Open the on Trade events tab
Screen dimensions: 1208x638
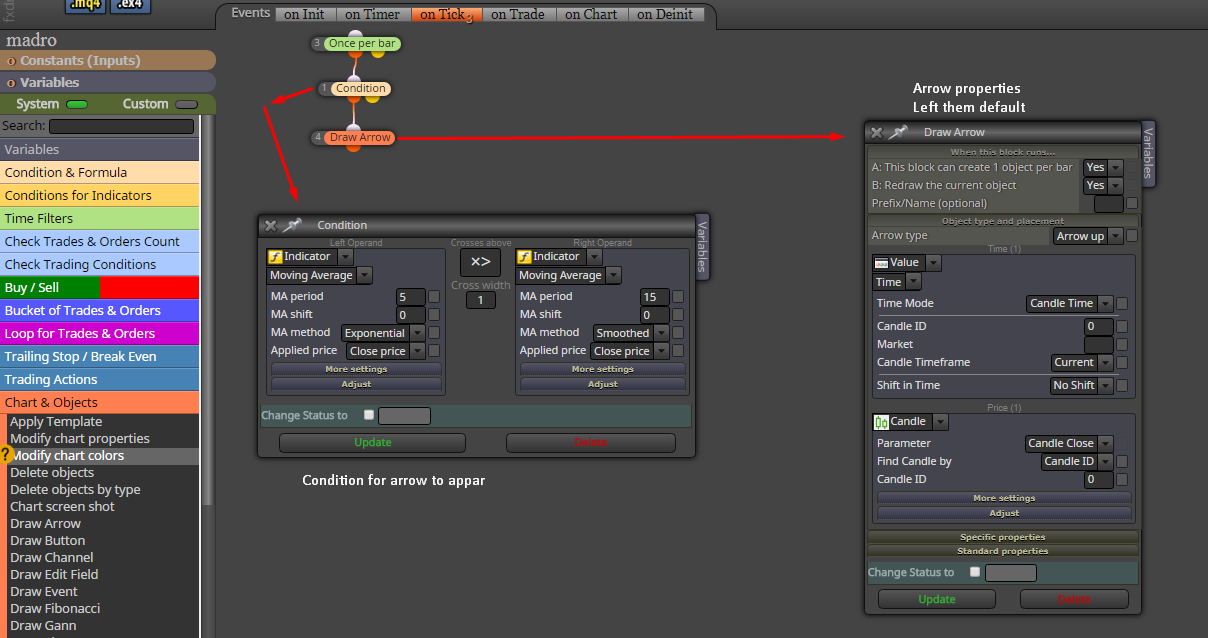[519, 14]
